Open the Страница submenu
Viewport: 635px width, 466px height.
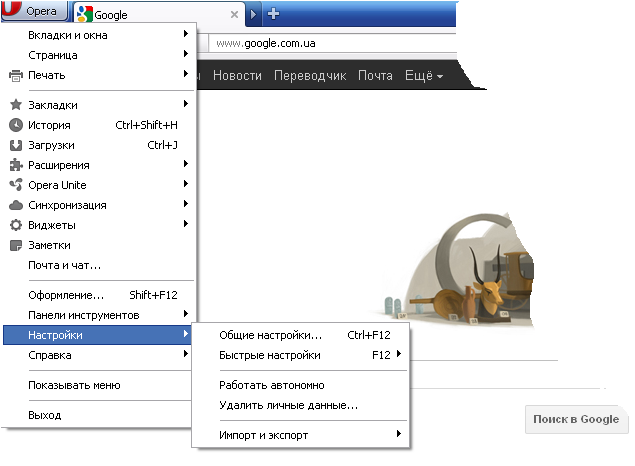99,55
